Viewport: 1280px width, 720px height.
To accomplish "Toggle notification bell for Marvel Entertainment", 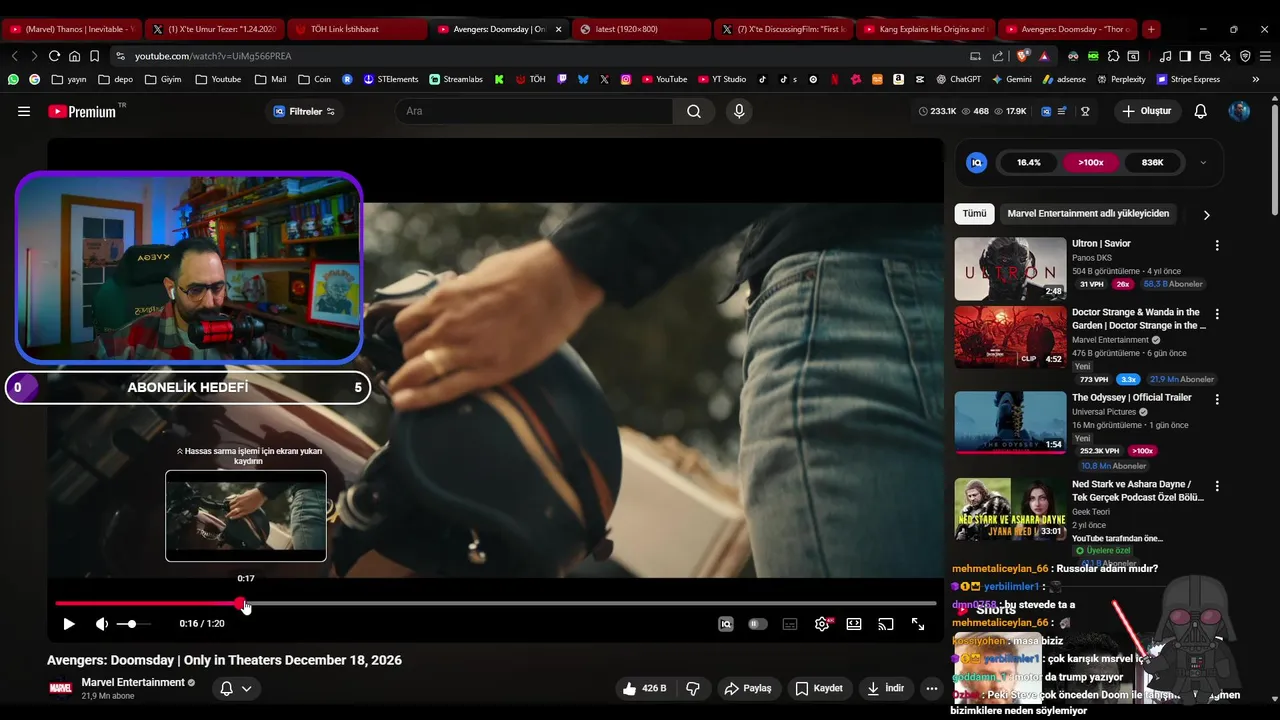I will [236, 688].
